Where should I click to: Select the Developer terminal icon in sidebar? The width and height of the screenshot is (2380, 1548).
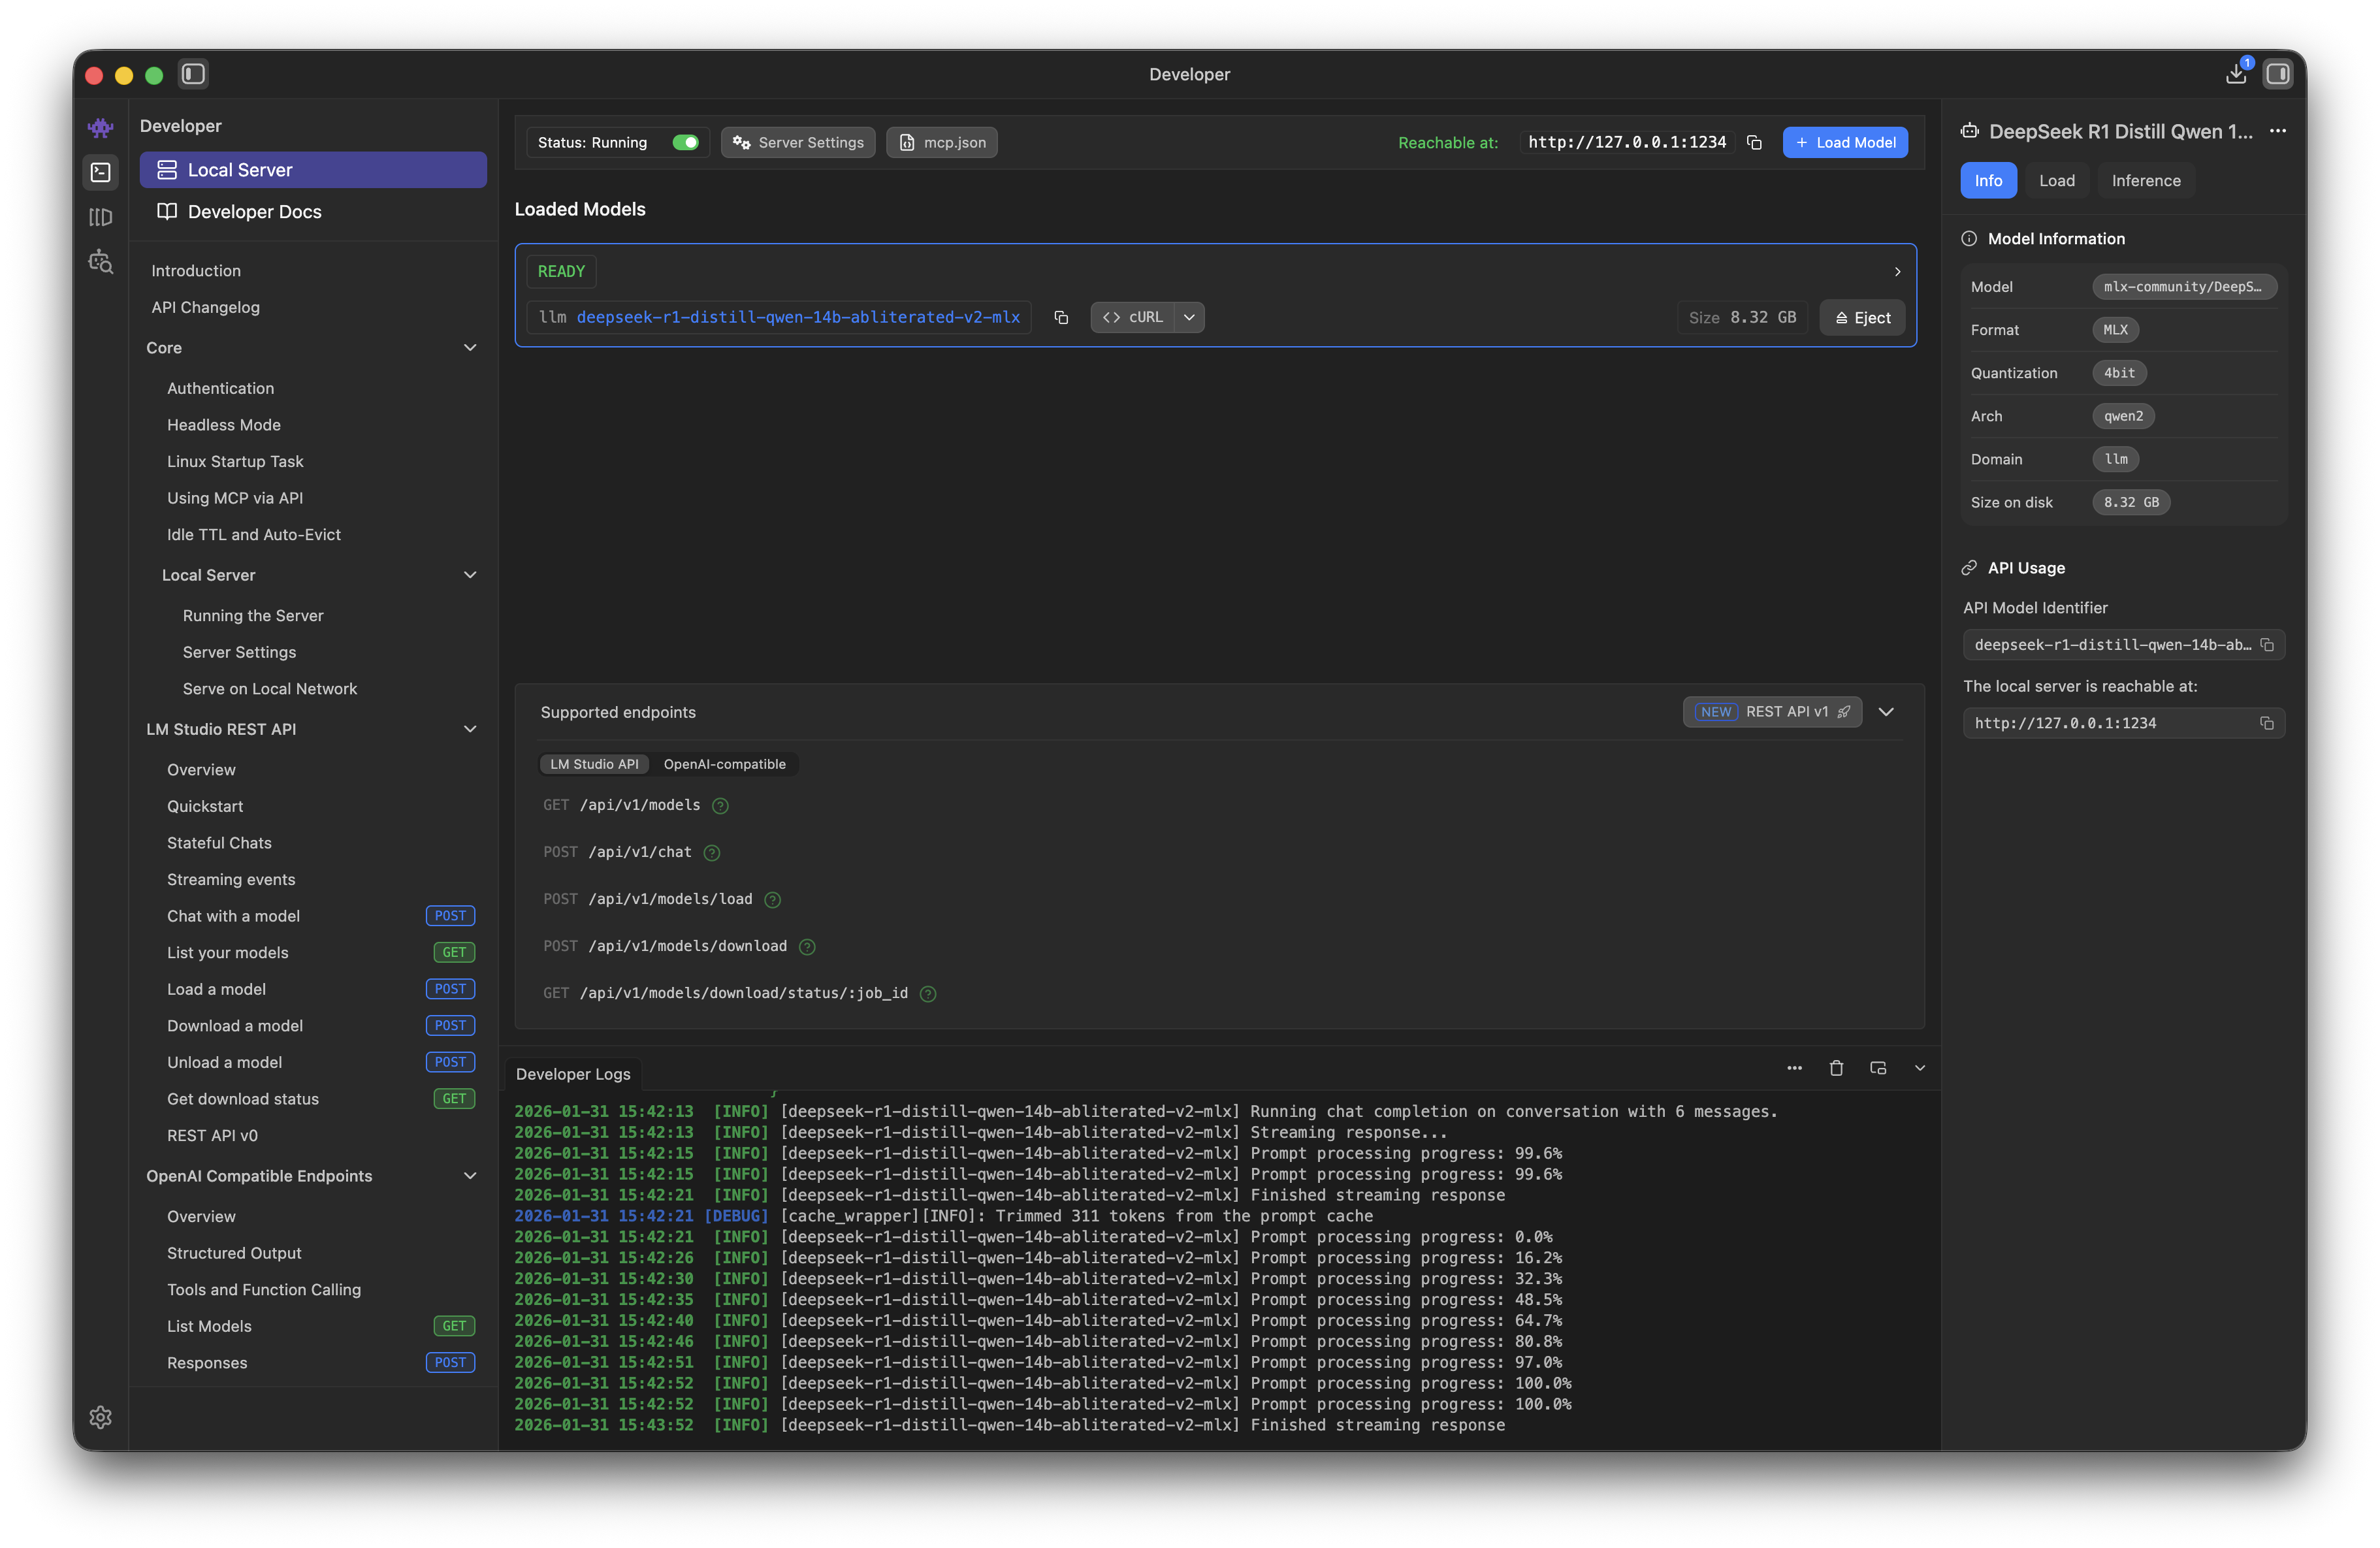tap(100, 172)
